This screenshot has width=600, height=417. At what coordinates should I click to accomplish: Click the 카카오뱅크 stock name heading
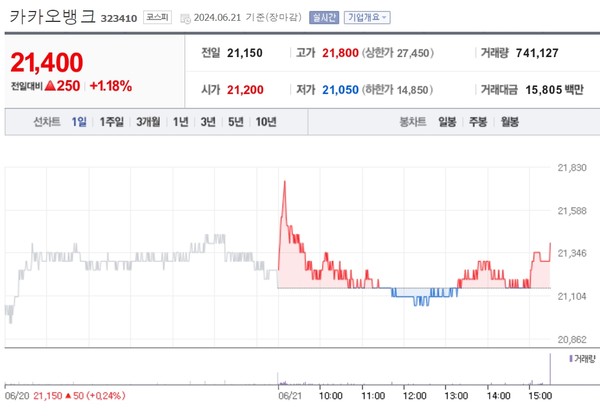pos(52,17)
